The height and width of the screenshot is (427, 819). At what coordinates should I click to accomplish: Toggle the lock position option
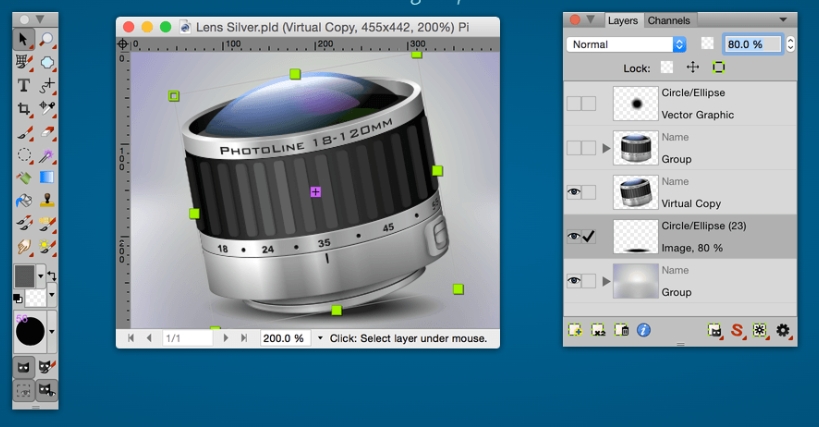692,67
